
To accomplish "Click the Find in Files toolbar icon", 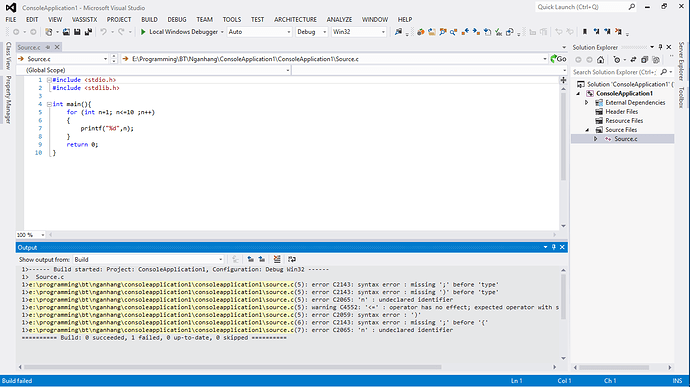I will click(398, 32).
